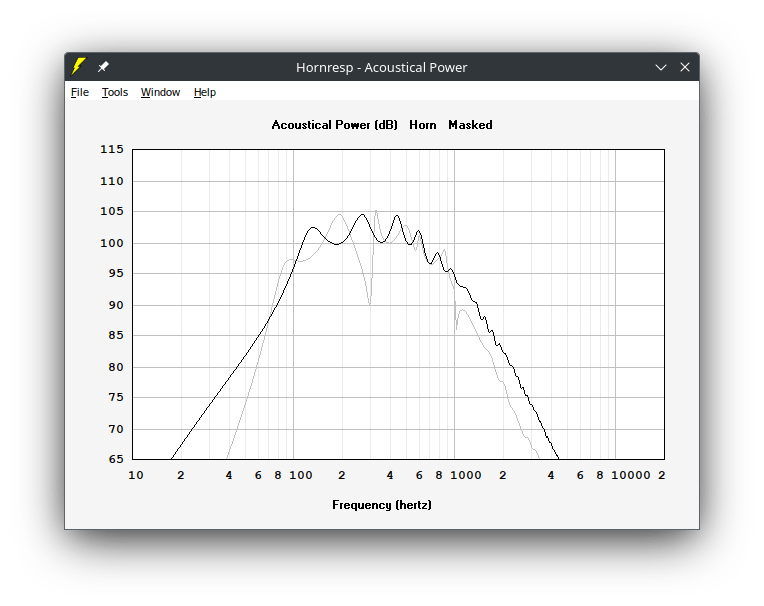Click the 115 dB y-axis value
Image resolution: width=764 pixels, height=606 pixels.
[x=112, y=149]
